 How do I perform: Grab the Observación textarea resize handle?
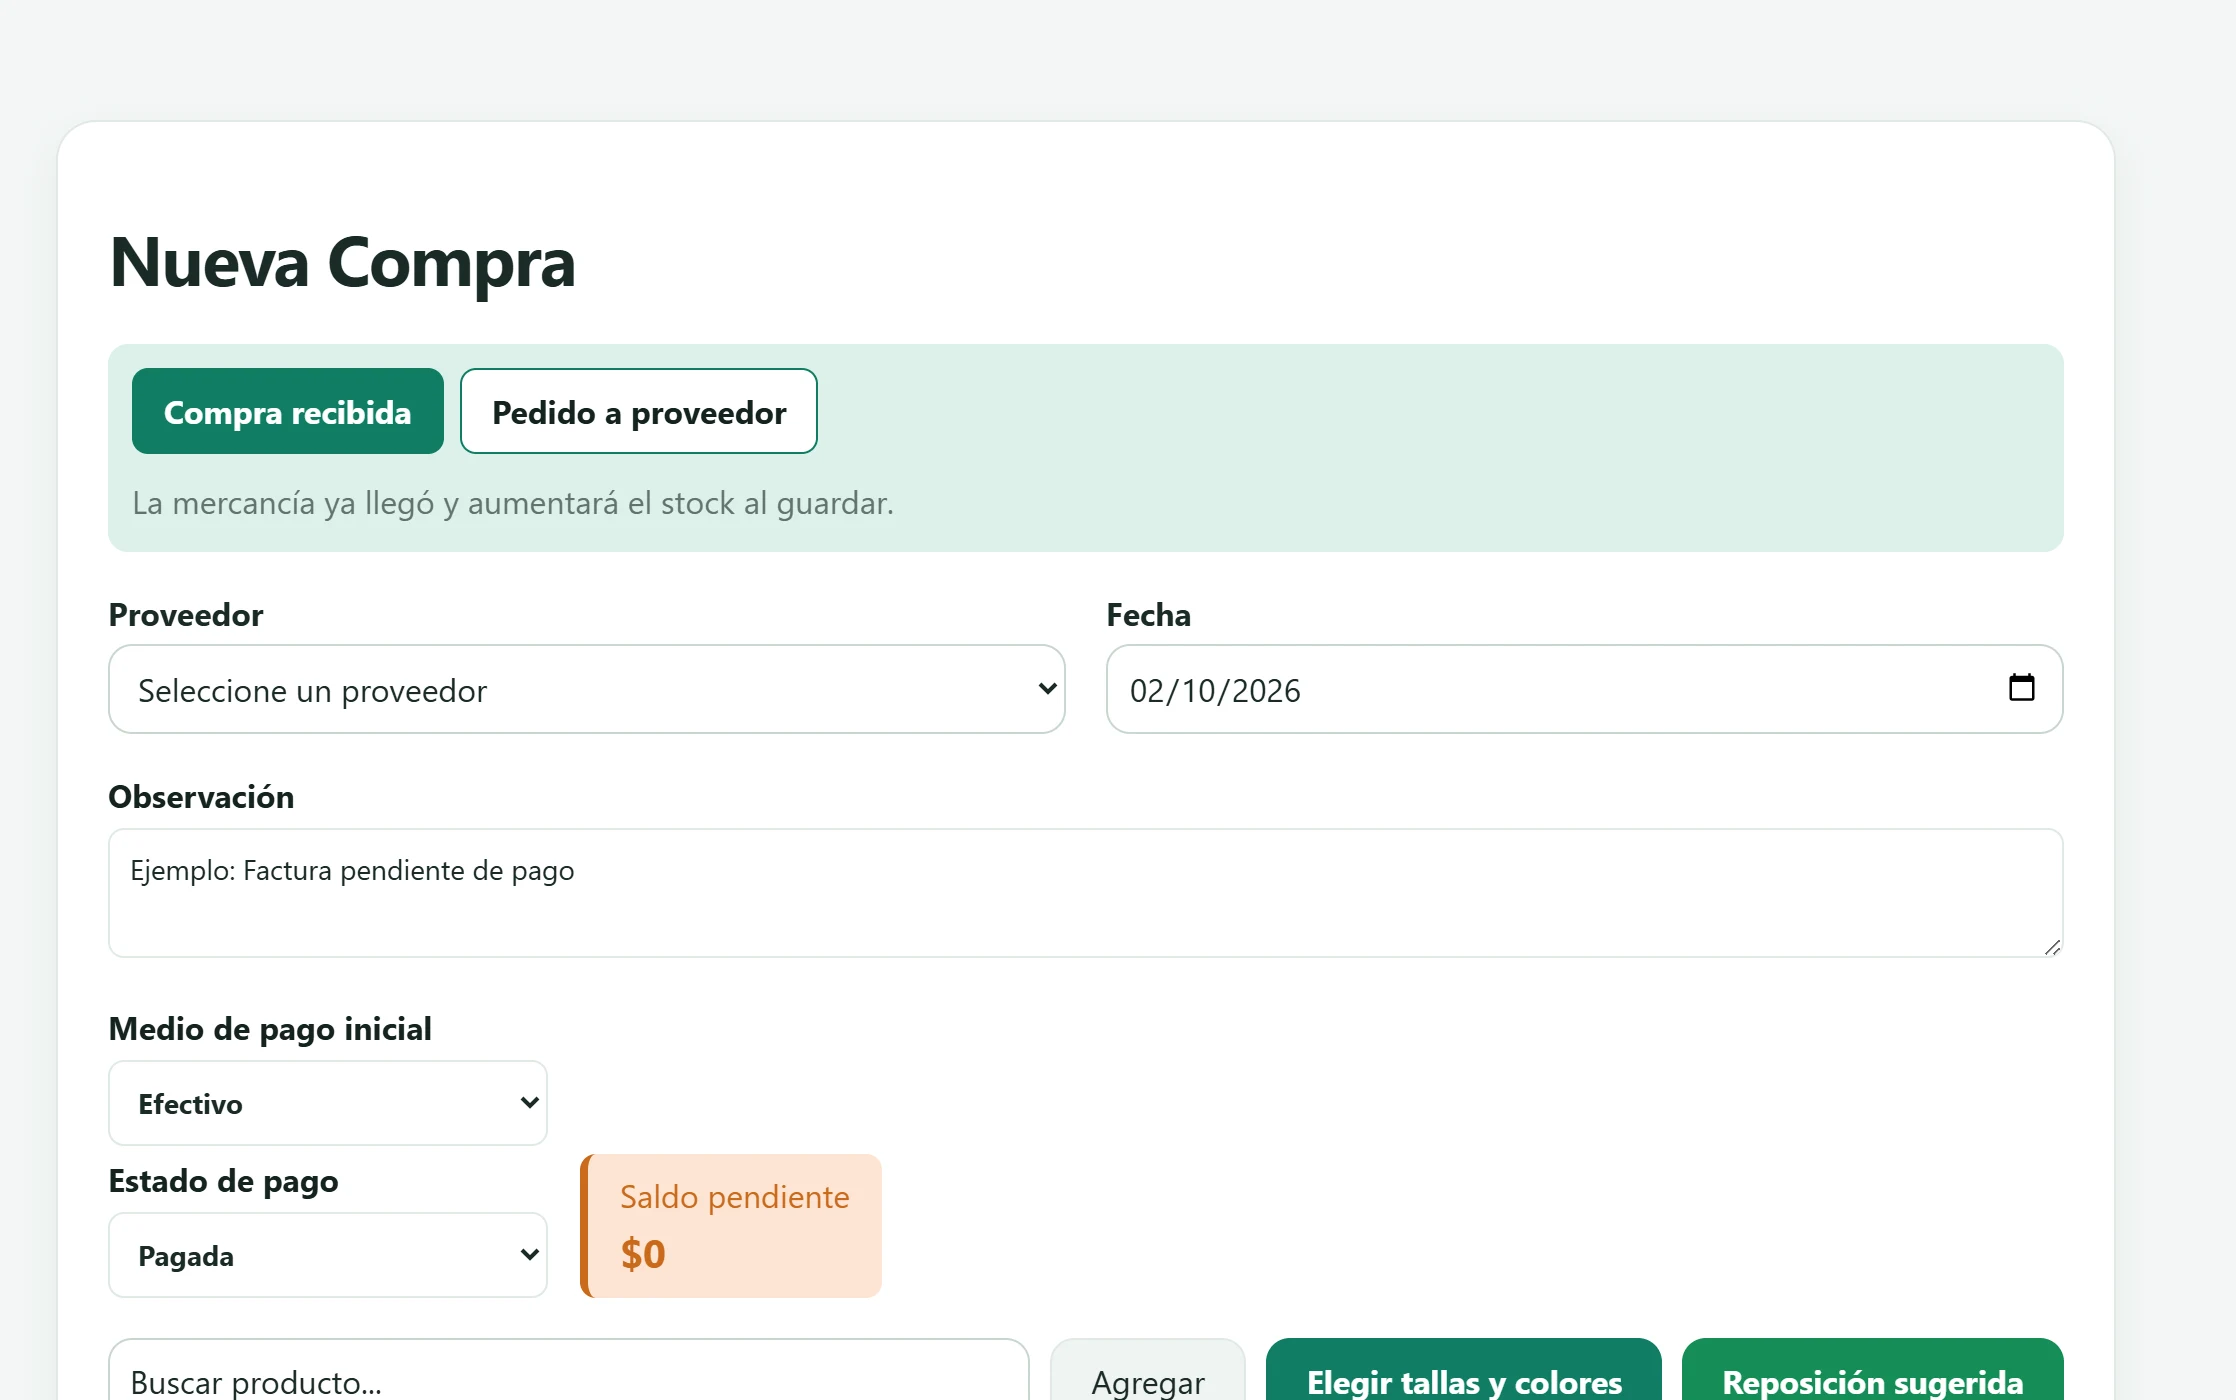point(2052,947)
